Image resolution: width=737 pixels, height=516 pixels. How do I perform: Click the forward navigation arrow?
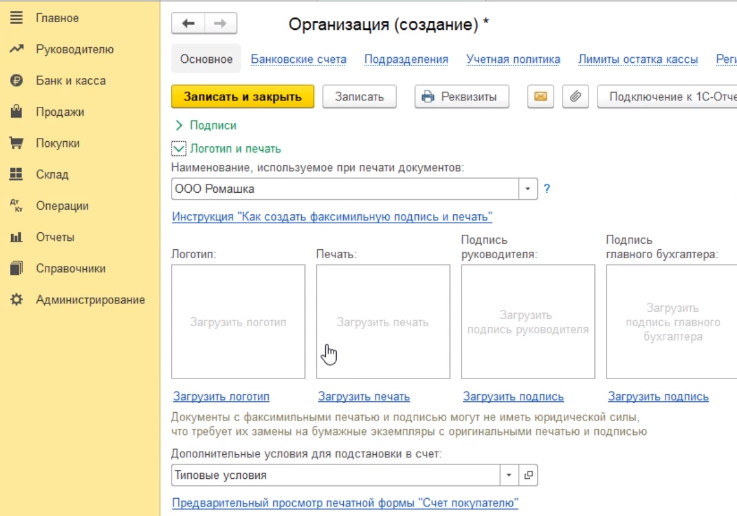(x=221, y=23)
